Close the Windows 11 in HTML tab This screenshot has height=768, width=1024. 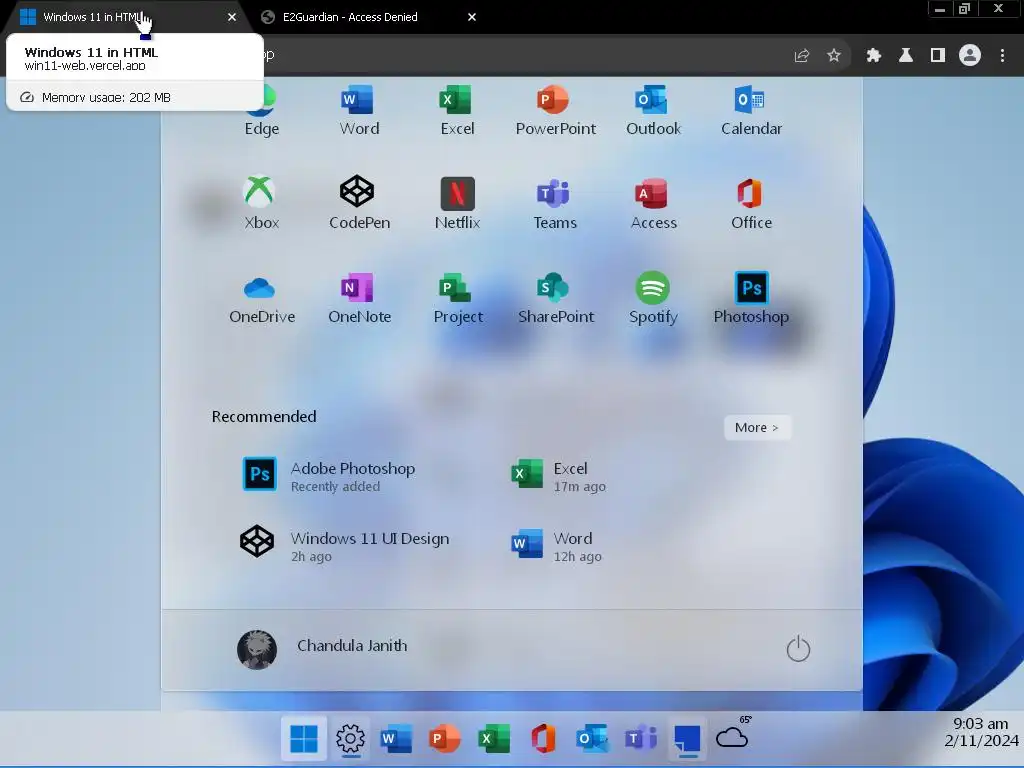pyautogui.click(x=232, y=17)
